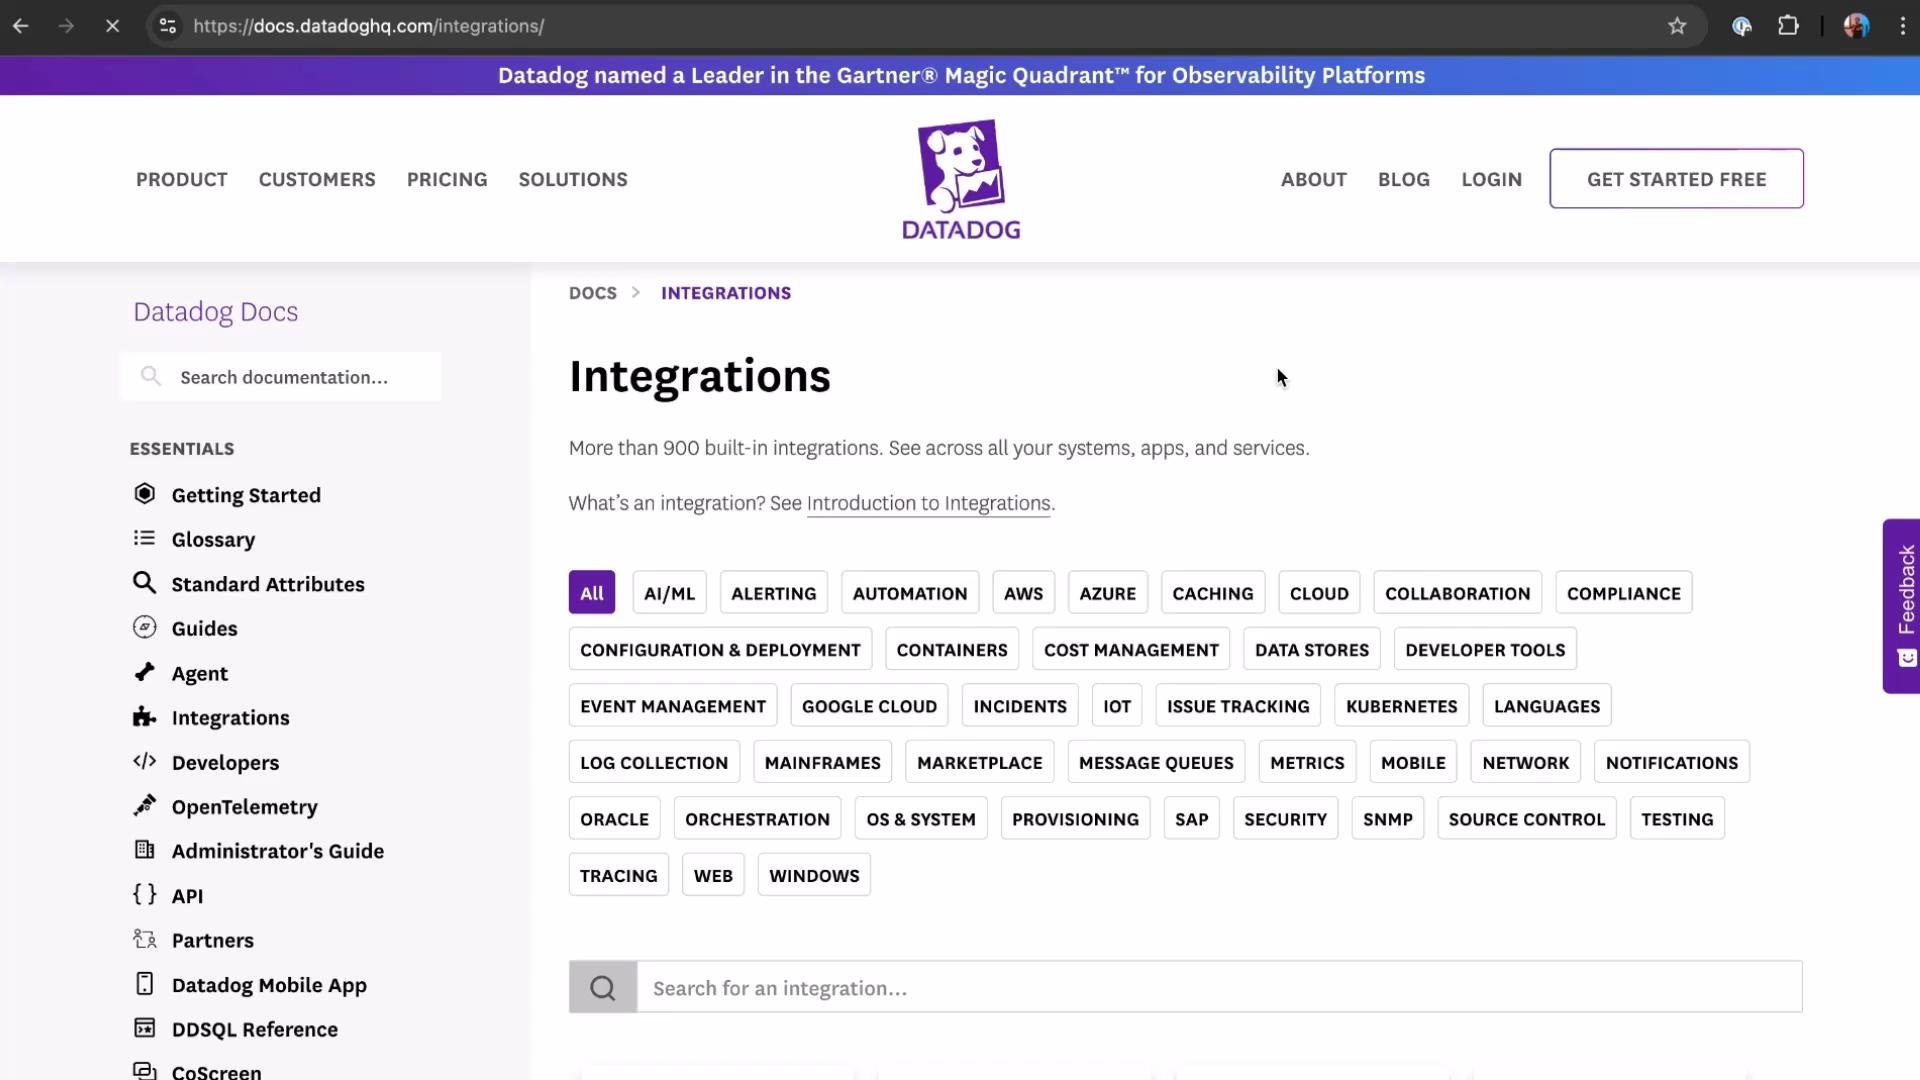Filter integrations by MESSAGE QUEUES
Screen dimensions: 1920x1080
1157,763
